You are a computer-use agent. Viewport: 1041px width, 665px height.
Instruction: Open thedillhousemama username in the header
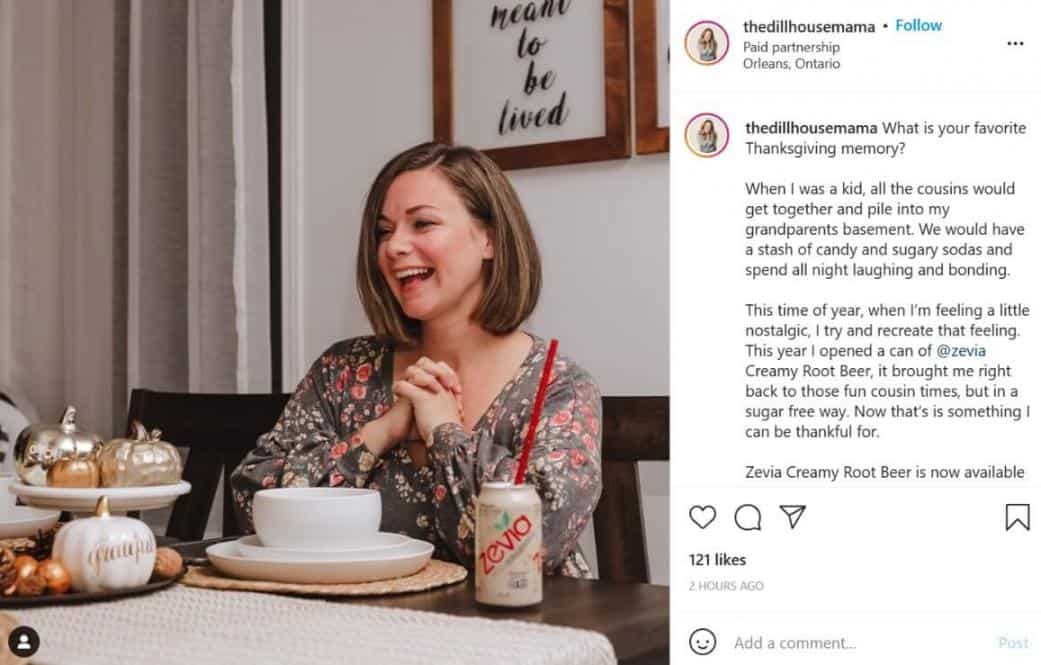811,26
